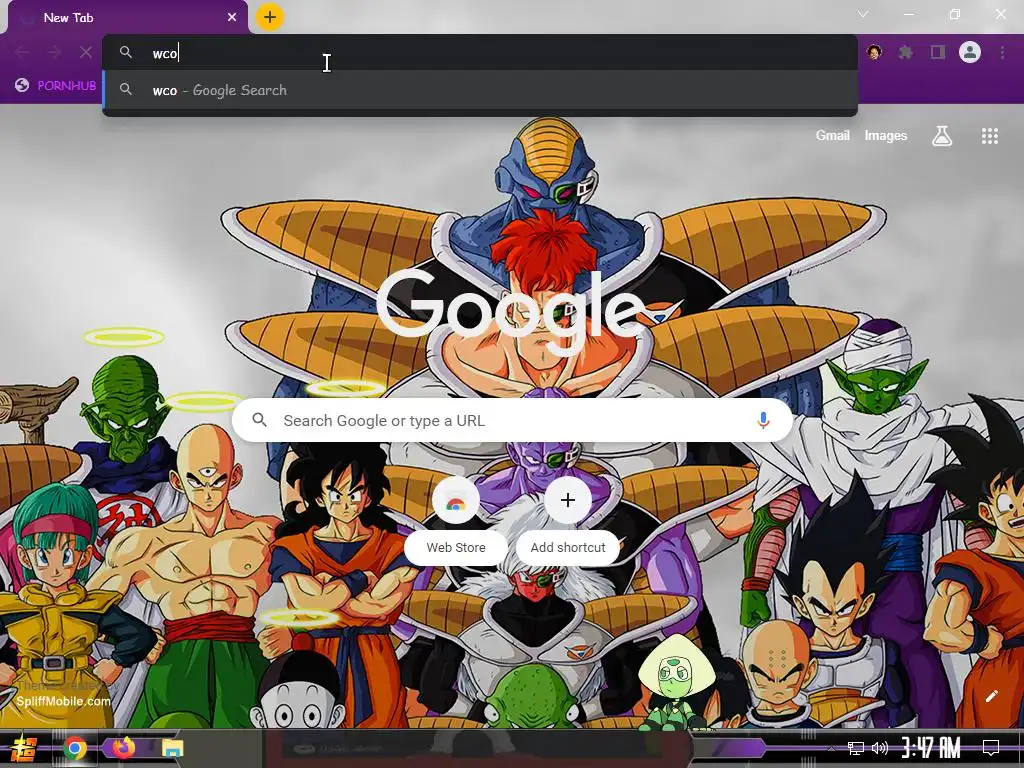Screen dimensions: 1024x768
Task: Go back with the back arrow
Action: [x=22, y=52]
